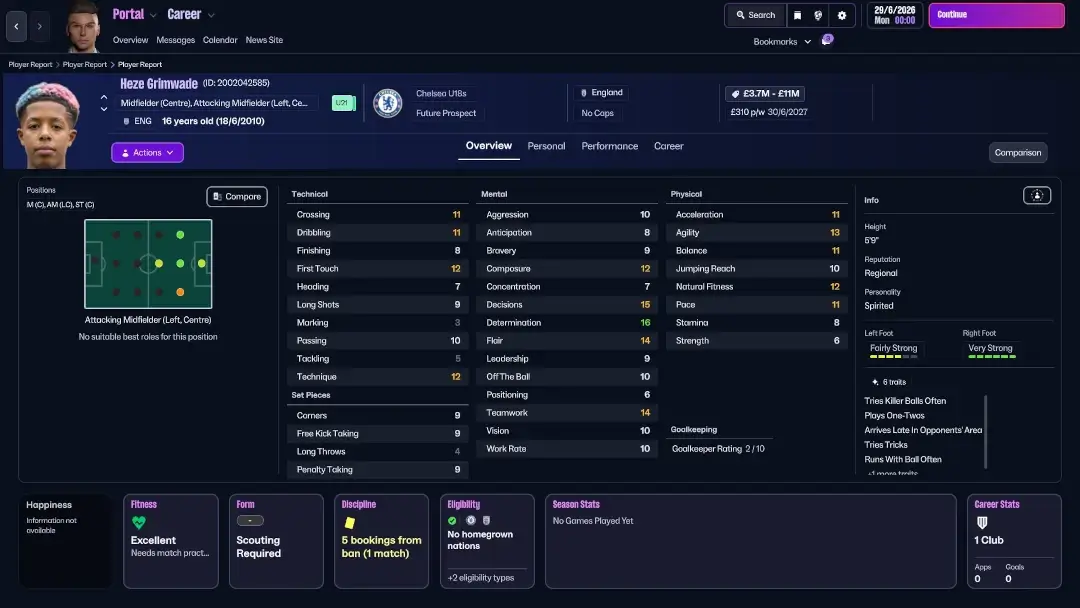
Task: Click green check Eligibility icon
Action: (452, 521)
